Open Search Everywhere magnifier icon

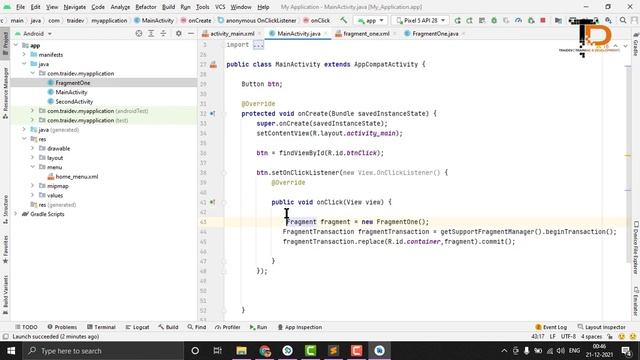(x=623, y=20)
